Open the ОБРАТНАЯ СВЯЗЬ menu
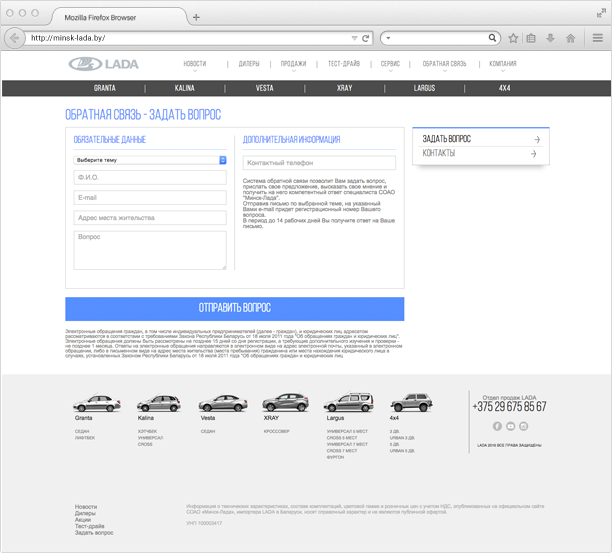This screenshot has width=612, height=553. [444, 64]
